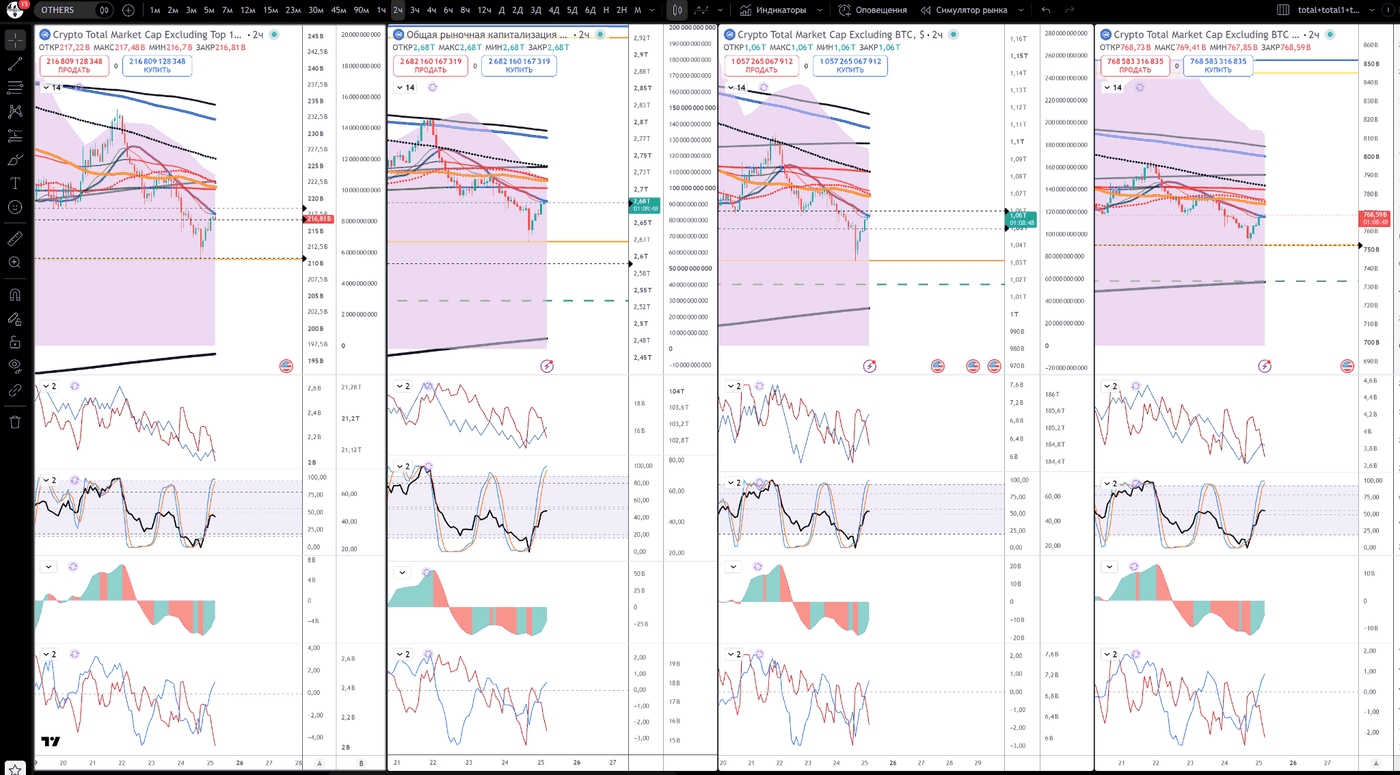Switch to the 15м timeframe
This screenshot has height=775, width=1400.
click(270, 10)
